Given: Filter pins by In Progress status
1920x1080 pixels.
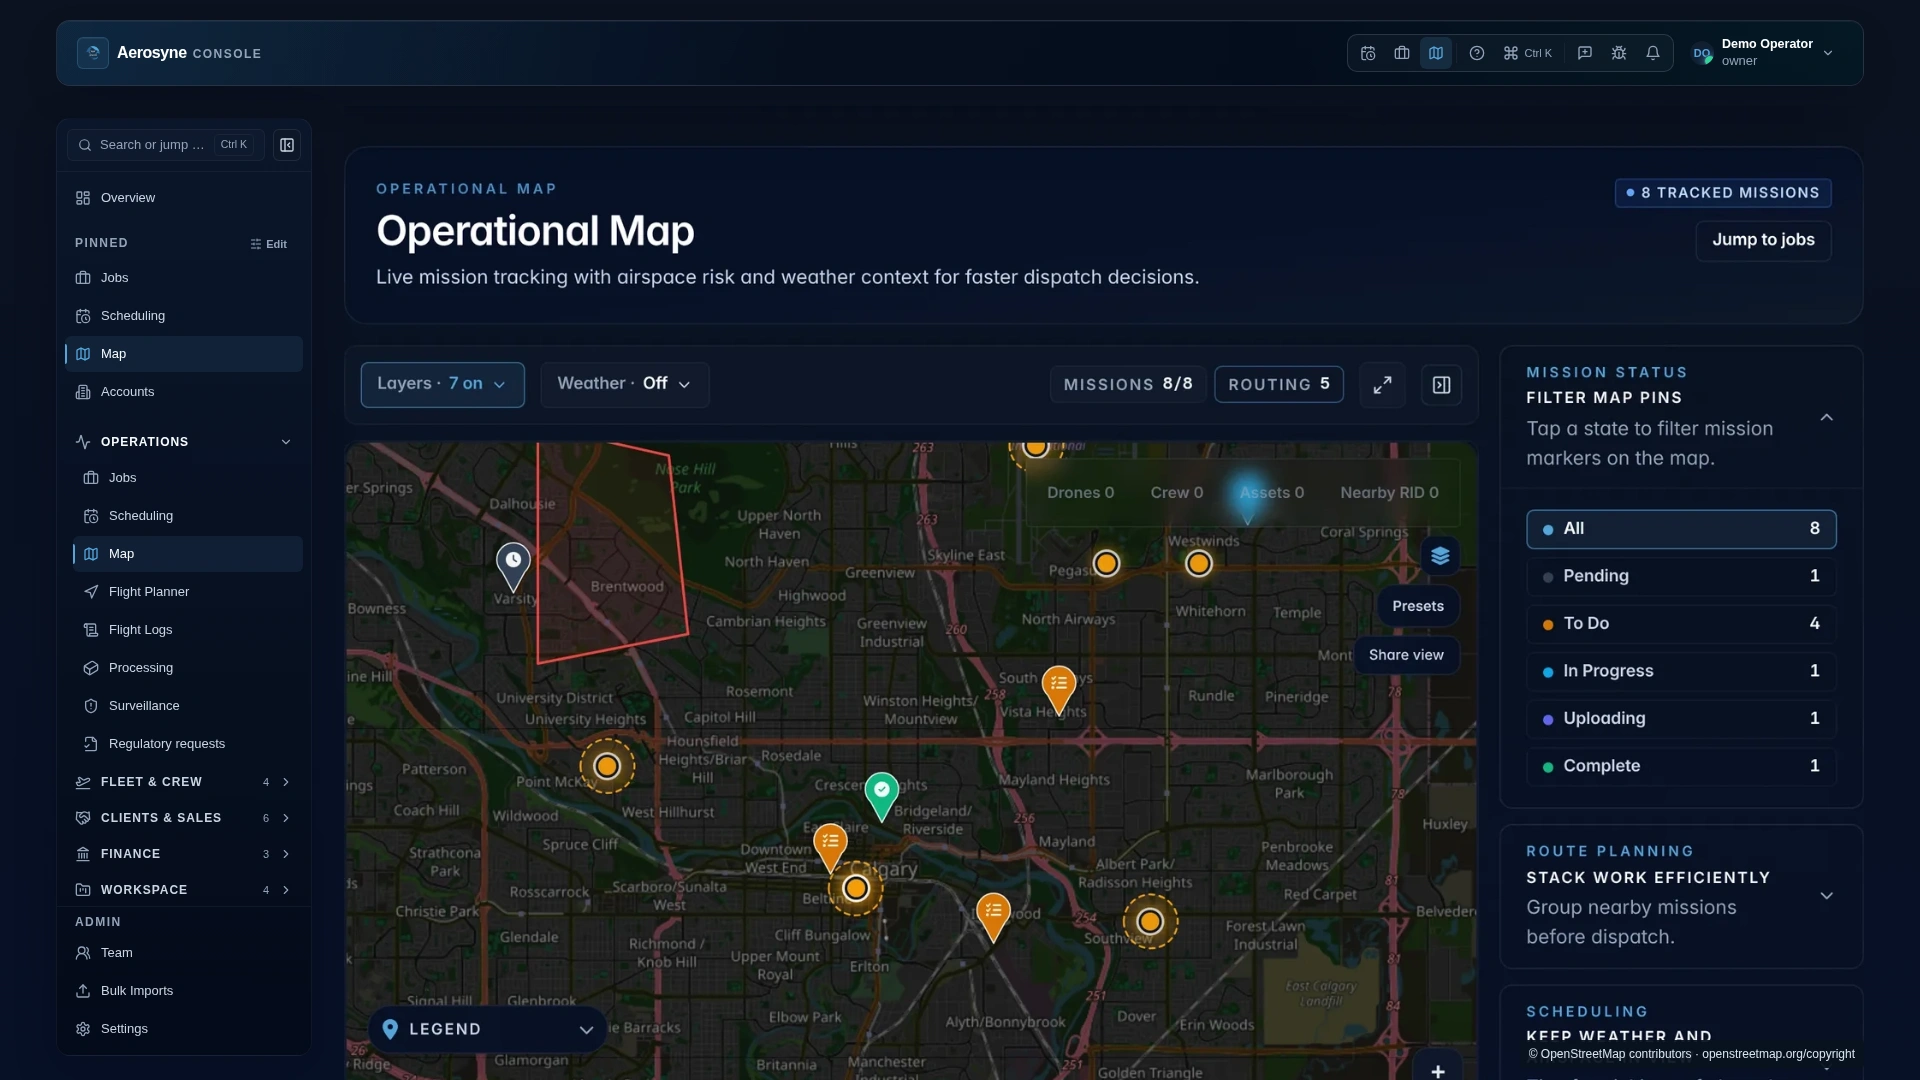Looking at the screenshot, I should [x=1681, y=671].
